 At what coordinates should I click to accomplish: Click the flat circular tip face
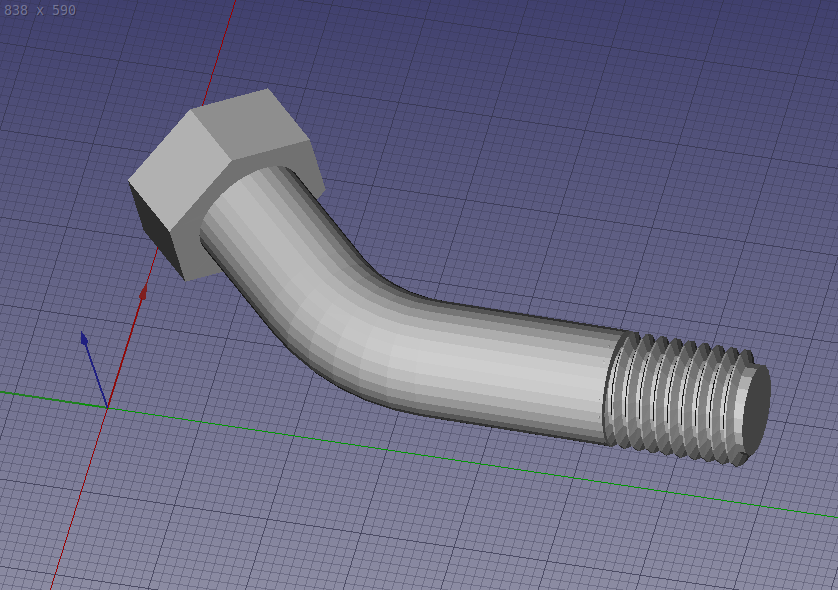click(x=755, y=405)
